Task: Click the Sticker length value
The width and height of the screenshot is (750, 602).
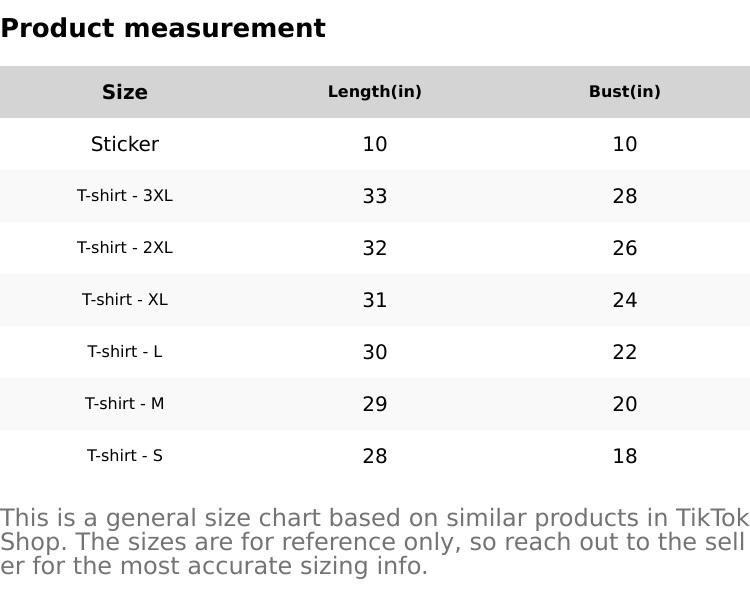Action: tap(375, 144)
